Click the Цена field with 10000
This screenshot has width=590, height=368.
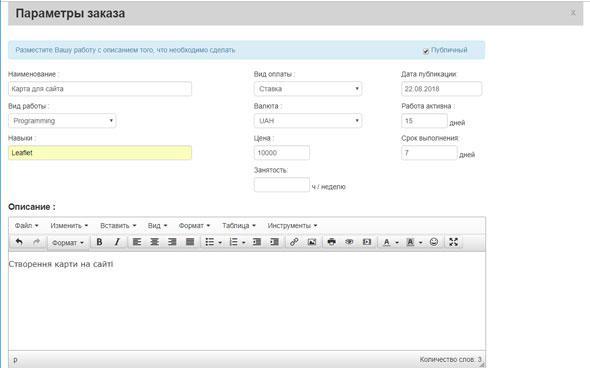(282, 153)
